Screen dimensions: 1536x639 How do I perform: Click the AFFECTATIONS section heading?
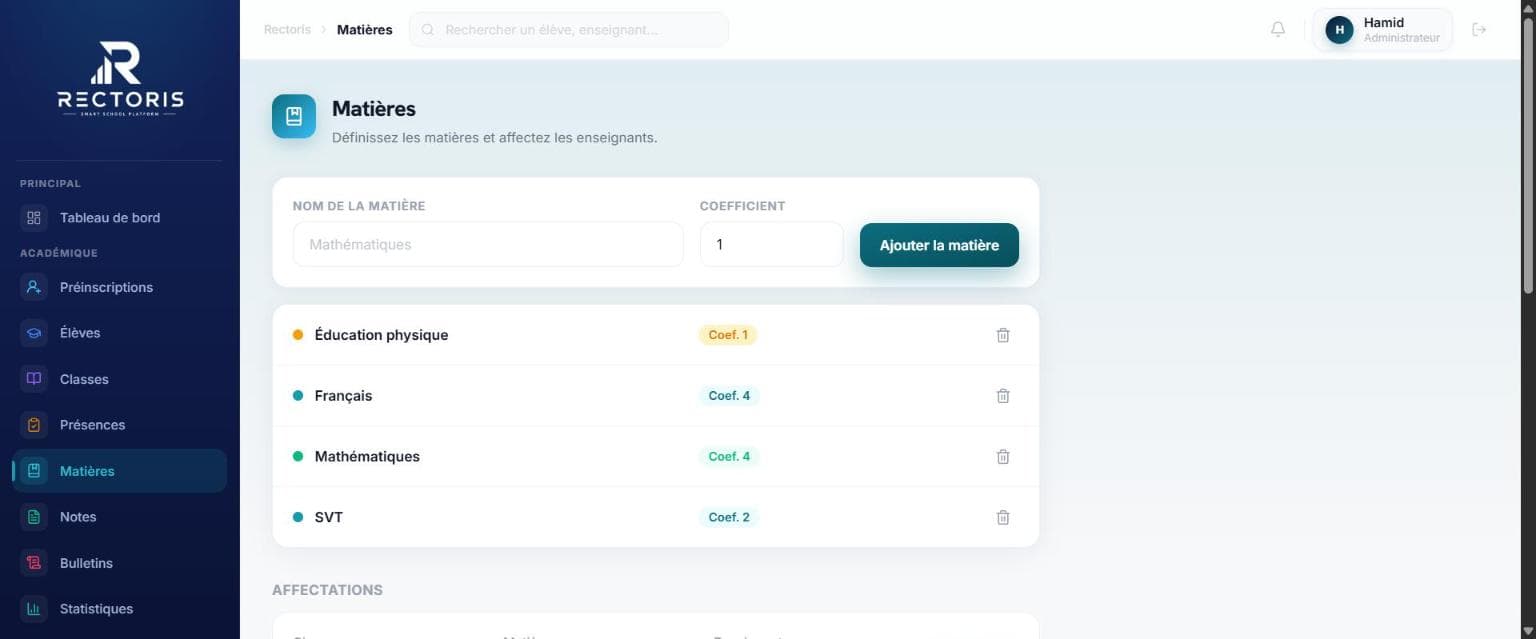tap(327, 590)
